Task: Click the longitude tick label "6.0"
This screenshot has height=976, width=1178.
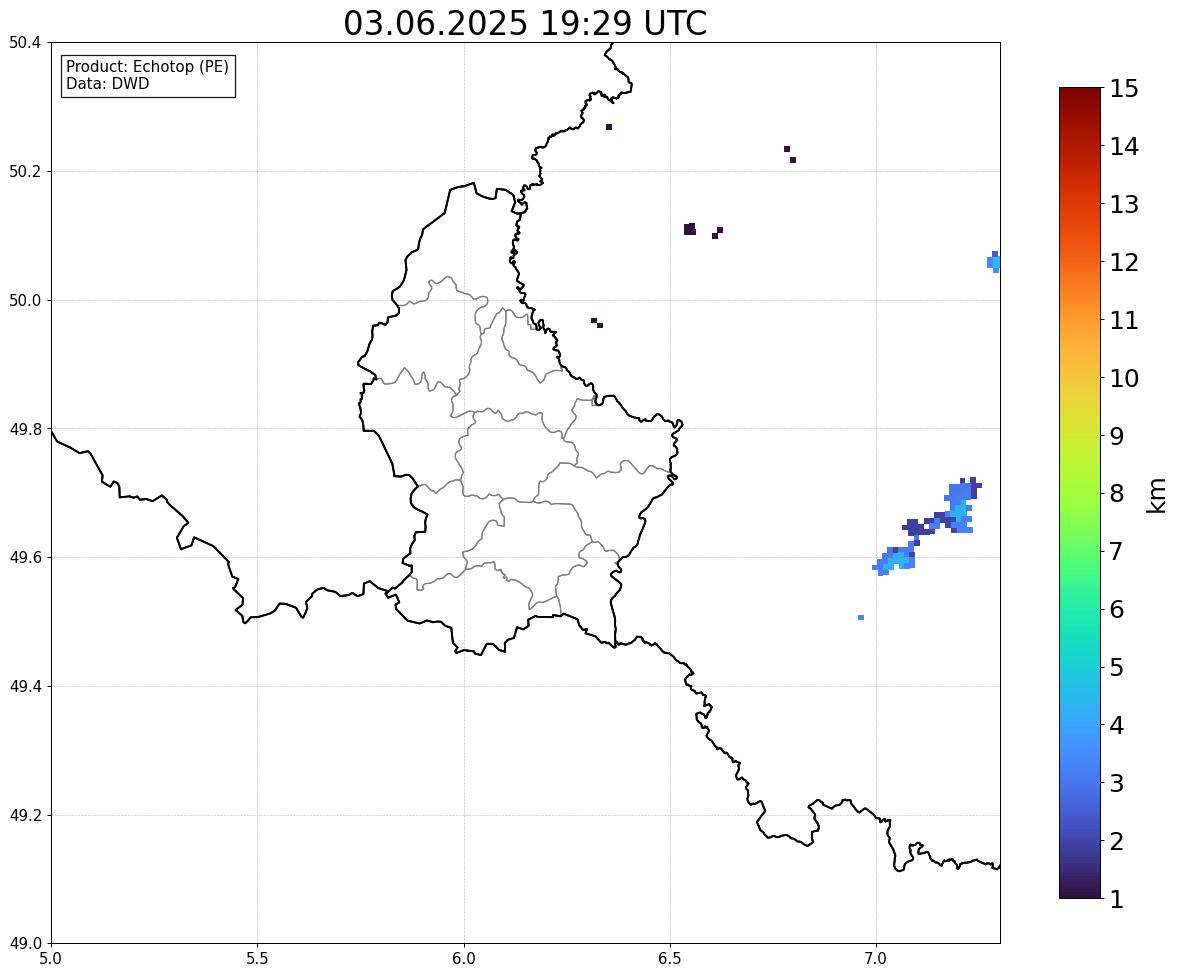Action: [464, 959]
